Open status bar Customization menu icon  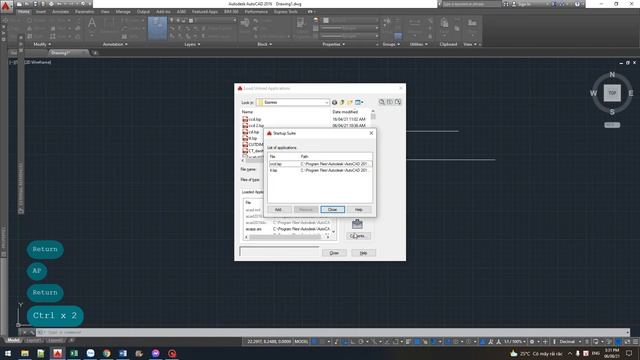coord(635,342)
